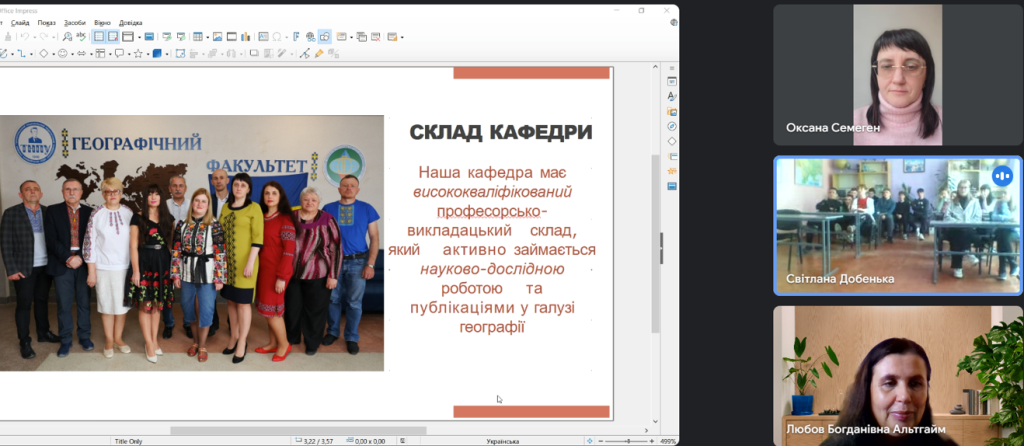Click the zoom out minus button

(x=600, y=441)
